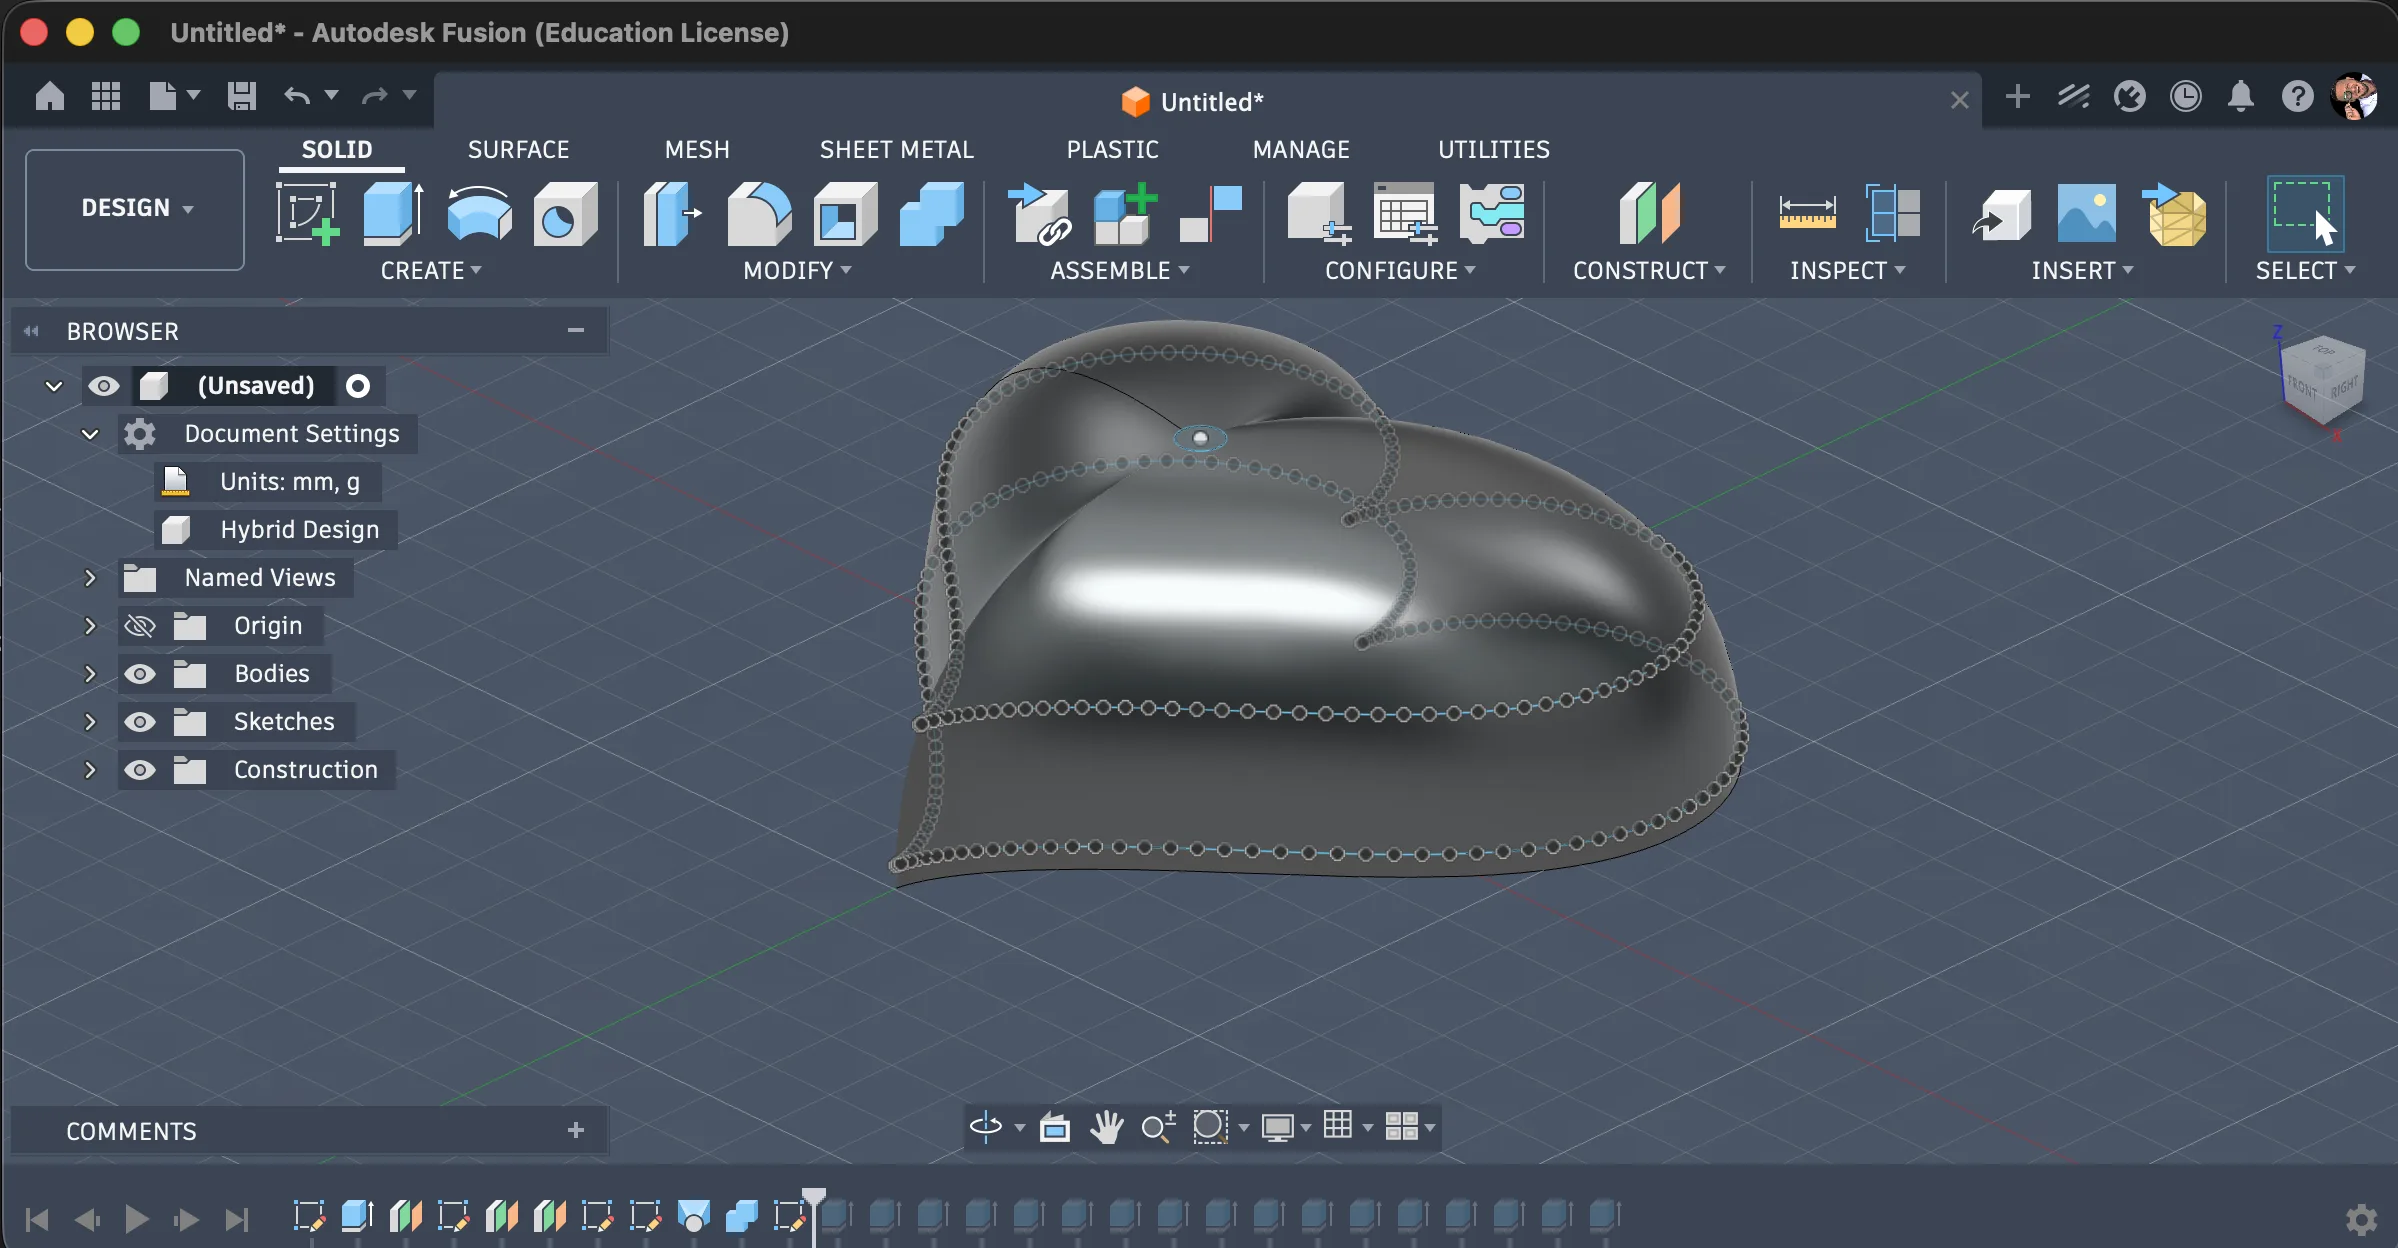Expand the Construction folder
Screen dimensions: 2398x1248
90,770
